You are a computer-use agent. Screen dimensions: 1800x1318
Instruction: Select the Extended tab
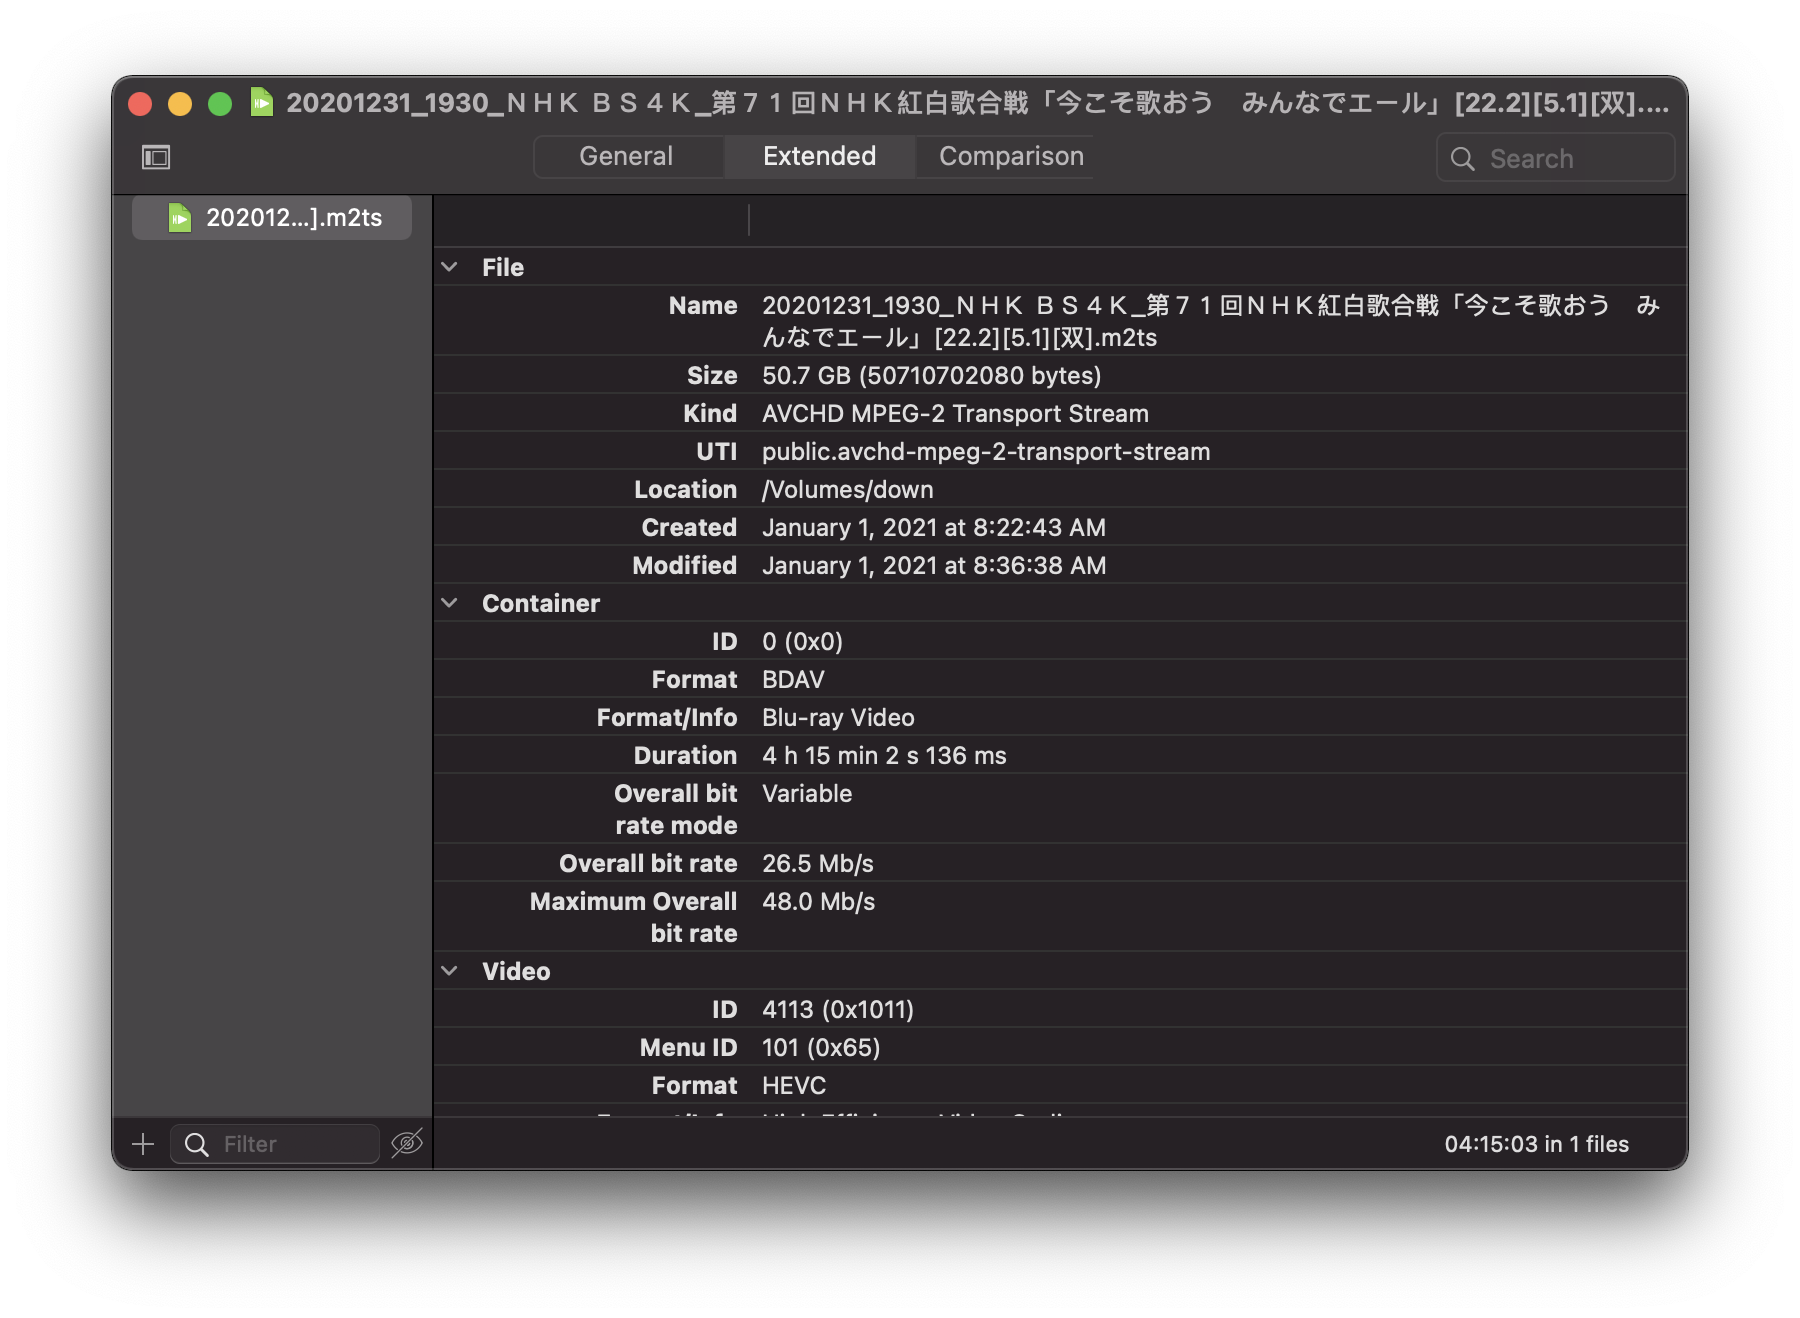tap(819, 157)
